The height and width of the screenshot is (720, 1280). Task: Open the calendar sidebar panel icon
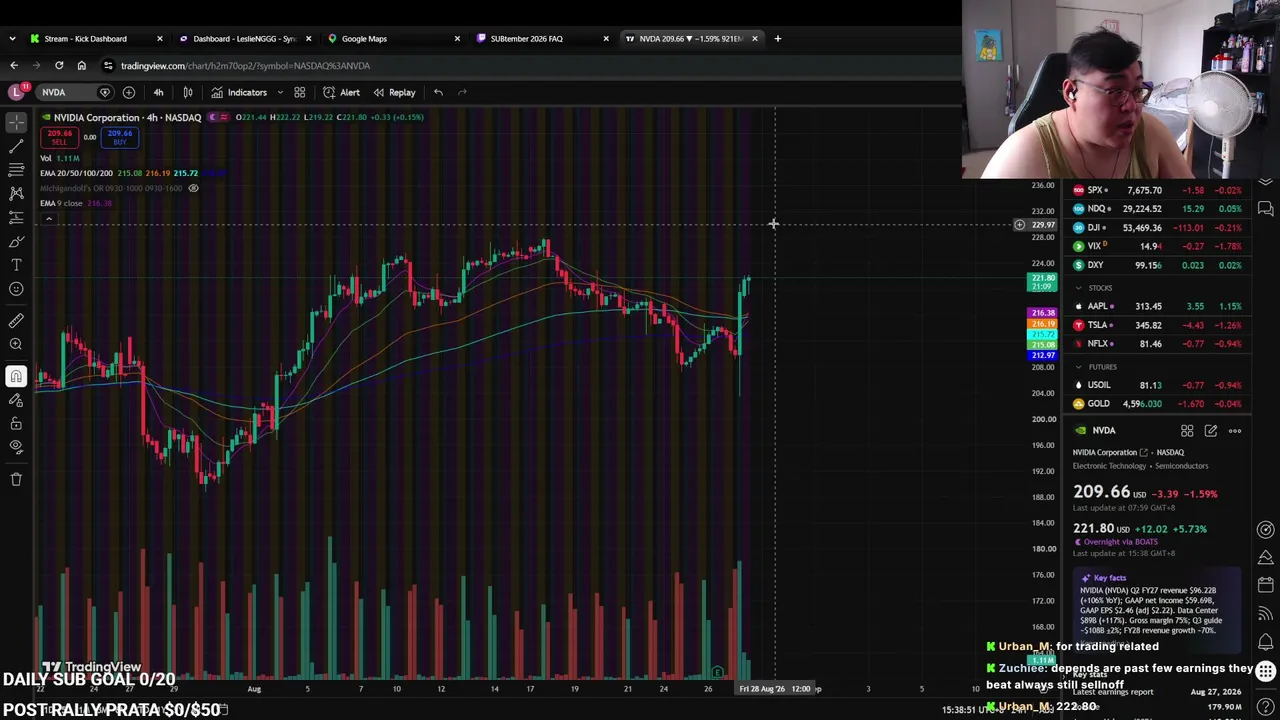(1265, 585)
